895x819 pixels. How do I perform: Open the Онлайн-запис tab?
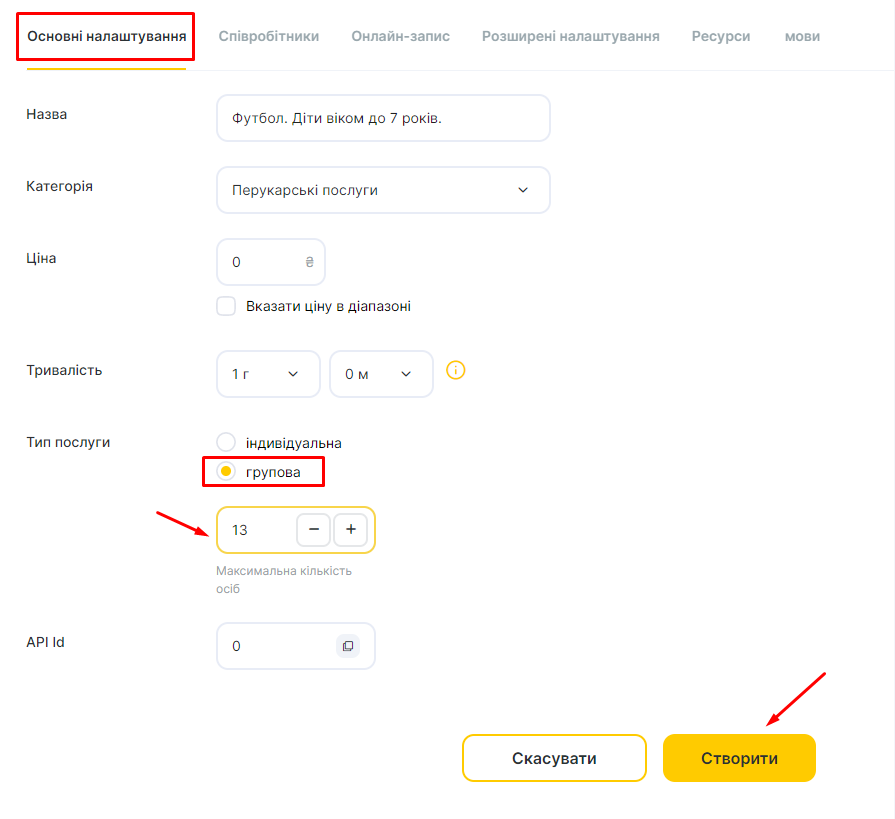[401, 37]
